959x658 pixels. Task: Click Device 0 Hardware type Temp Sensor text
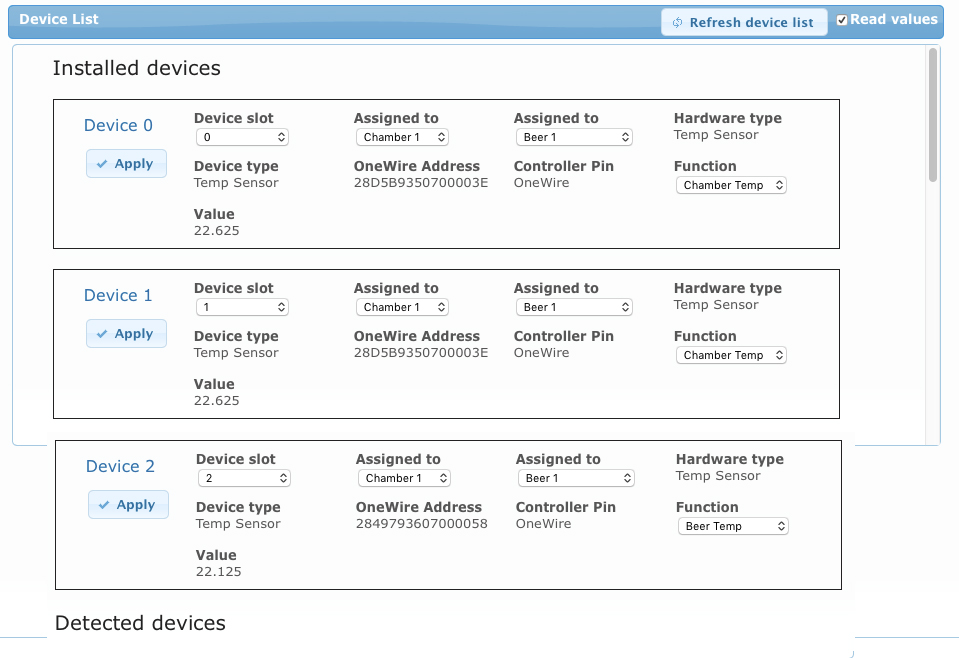[716, 135]
